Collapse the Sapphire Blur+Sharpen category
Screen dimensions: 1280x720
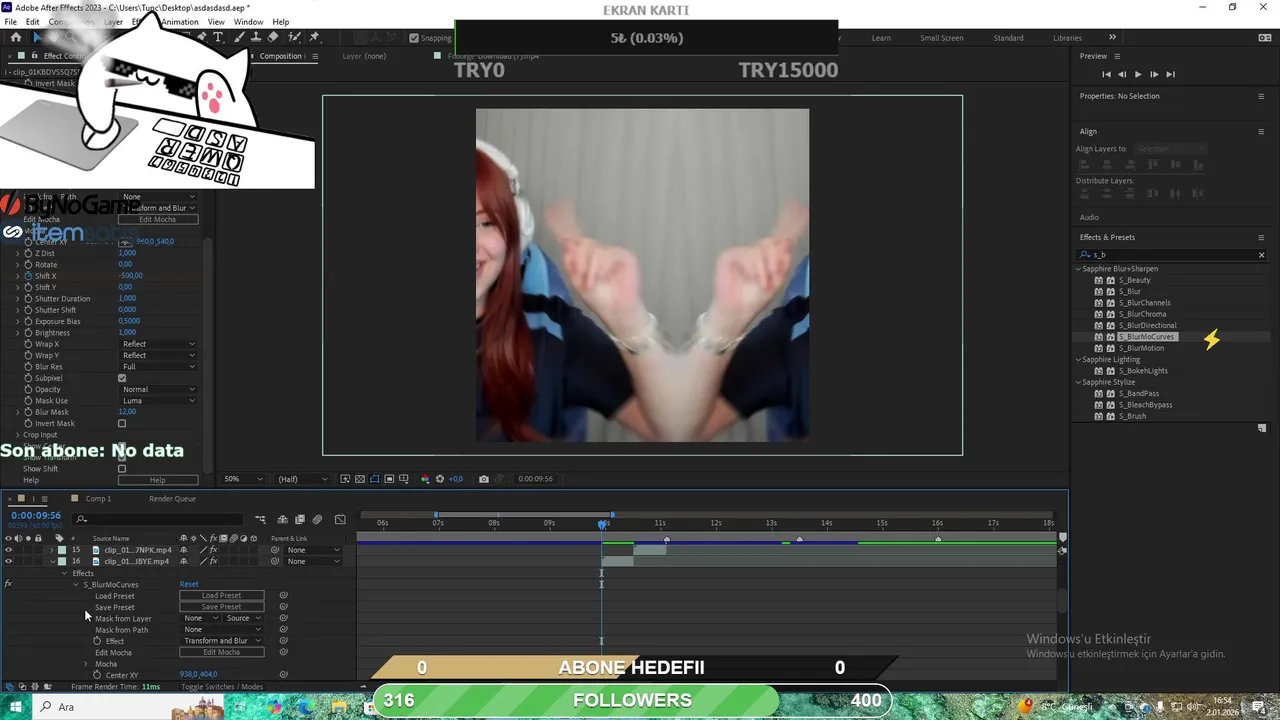(x=1079, y=269)
